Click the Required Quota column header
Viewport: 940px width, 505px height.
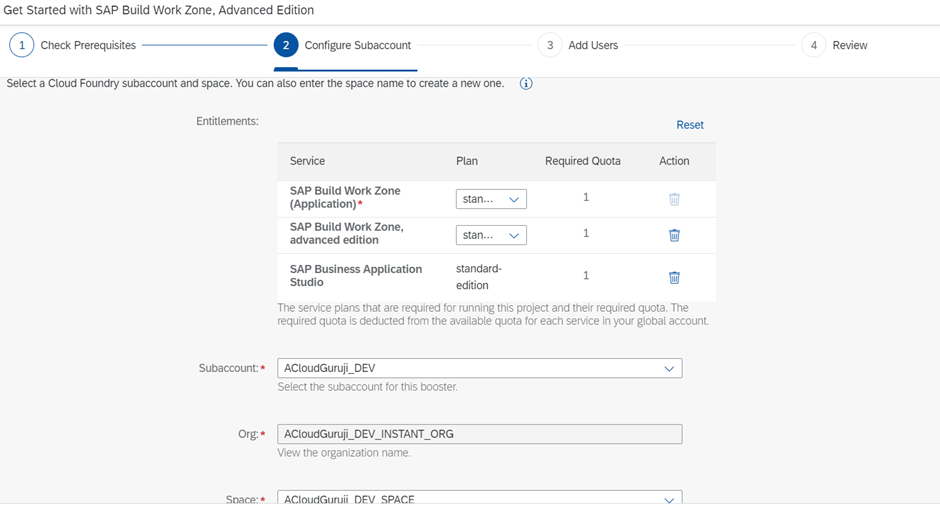coord(582,161)
